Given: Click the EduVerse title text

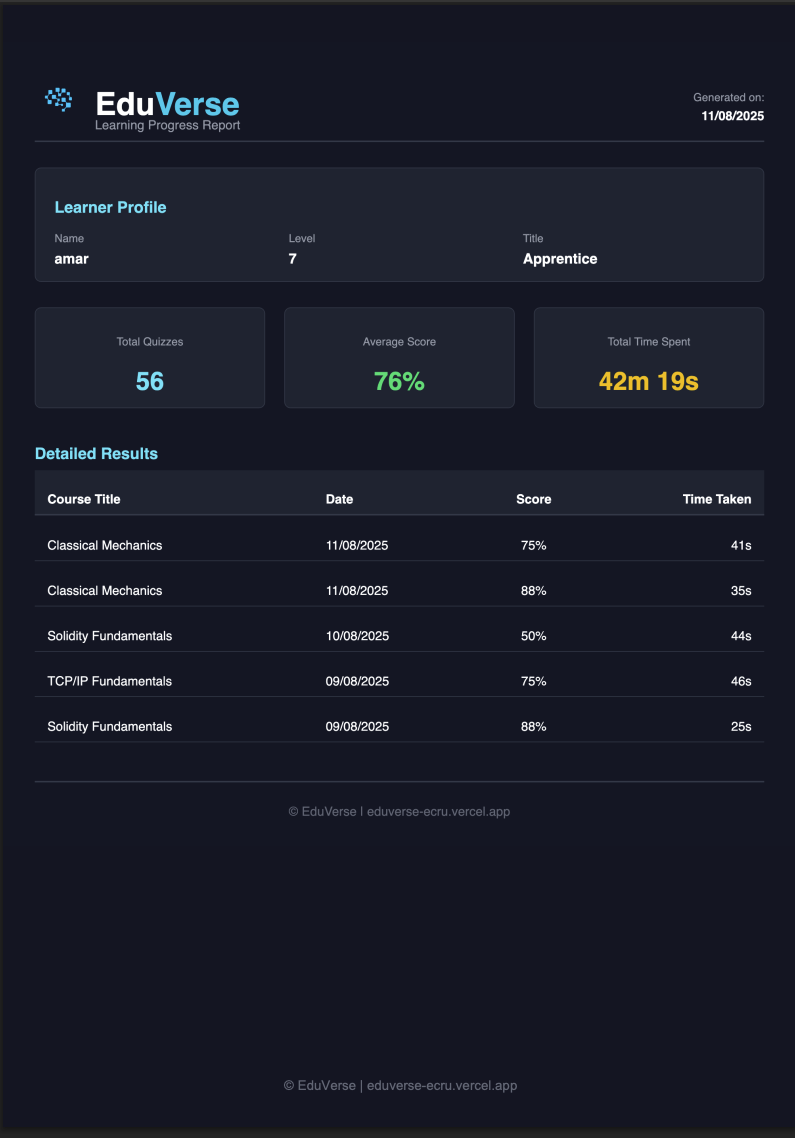Looking at the screenshot, I should (167, 104).
